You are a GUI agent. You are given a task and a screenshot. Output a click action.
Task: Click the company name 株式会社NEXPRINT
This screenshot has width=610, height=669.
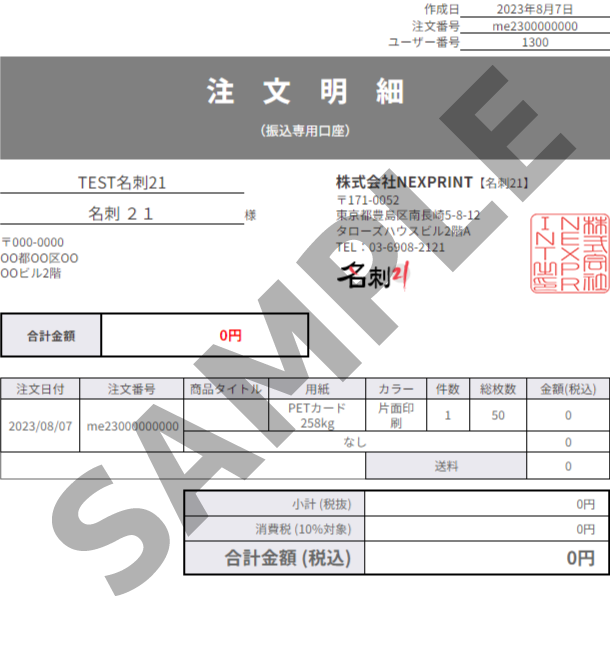coord(404,183)
